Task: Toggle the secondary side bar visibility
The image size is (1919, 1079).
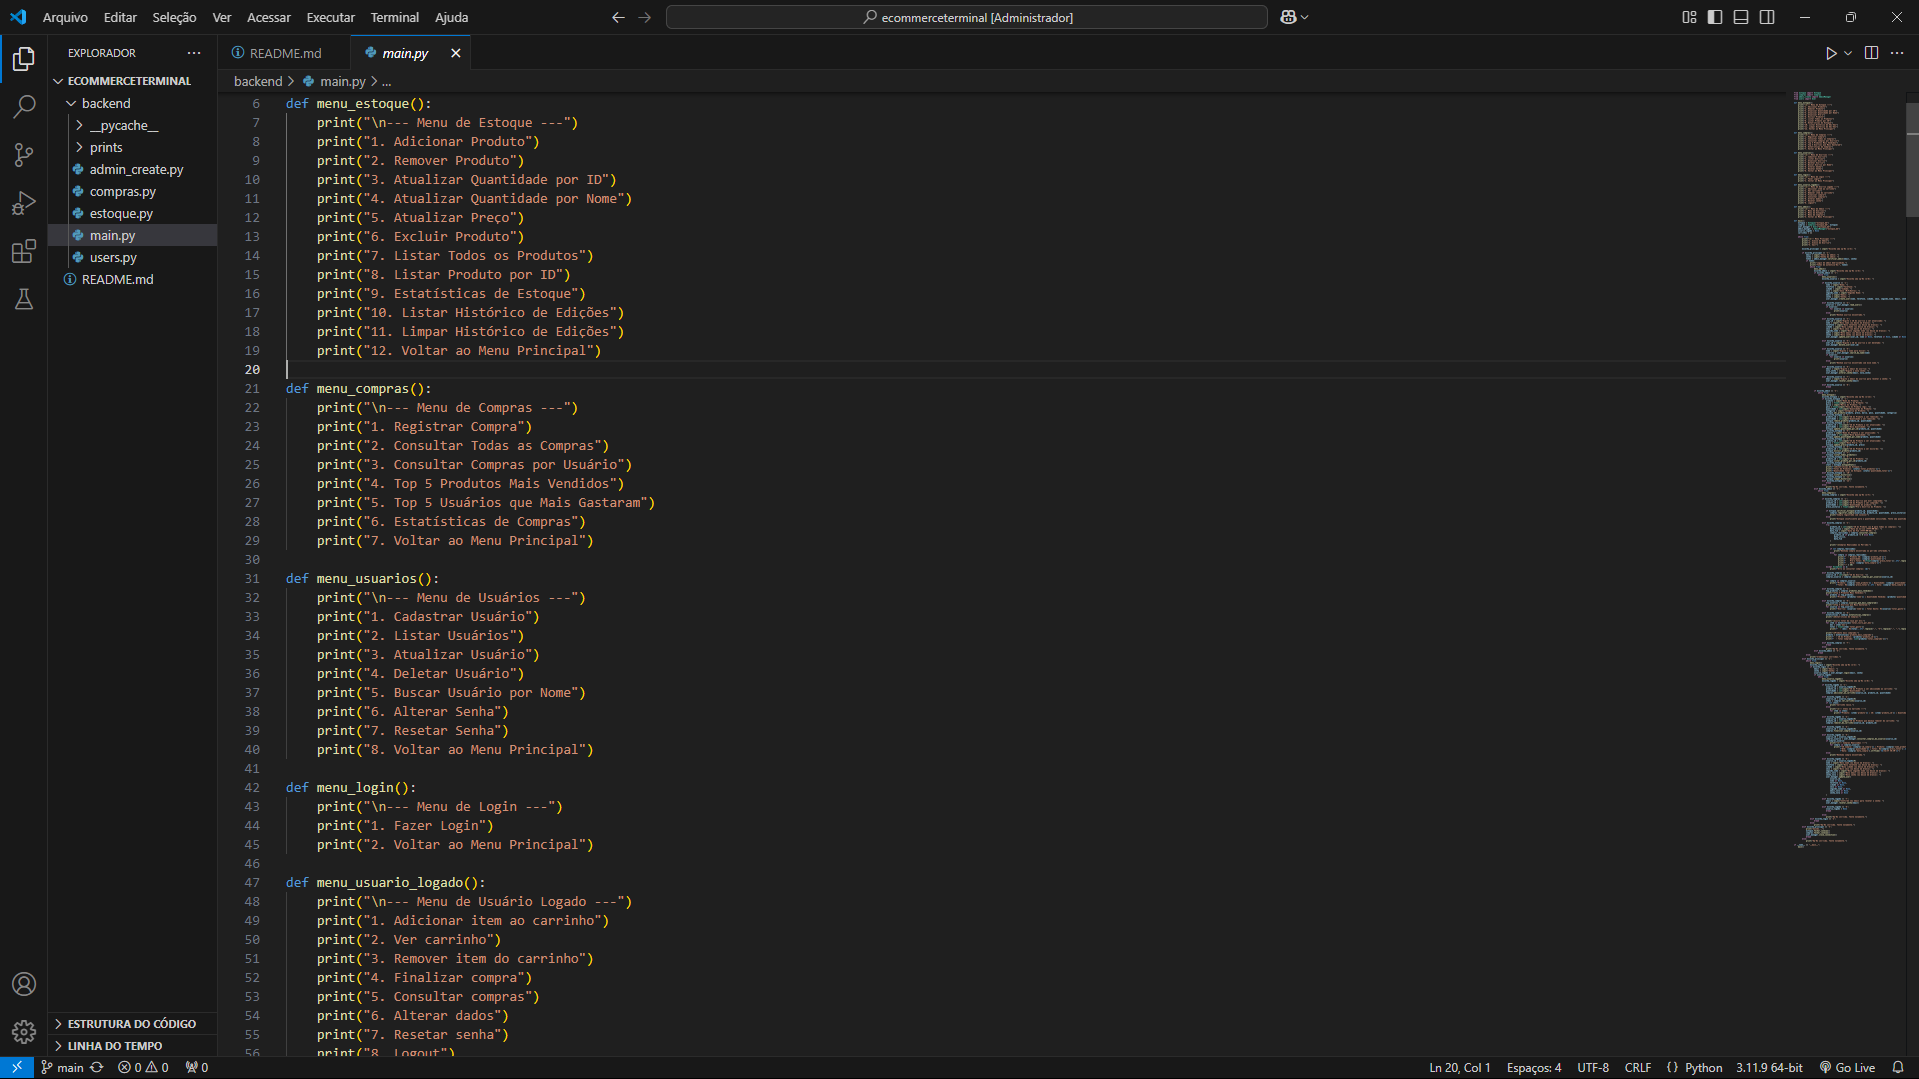Action: click(x=1767, y=17)
